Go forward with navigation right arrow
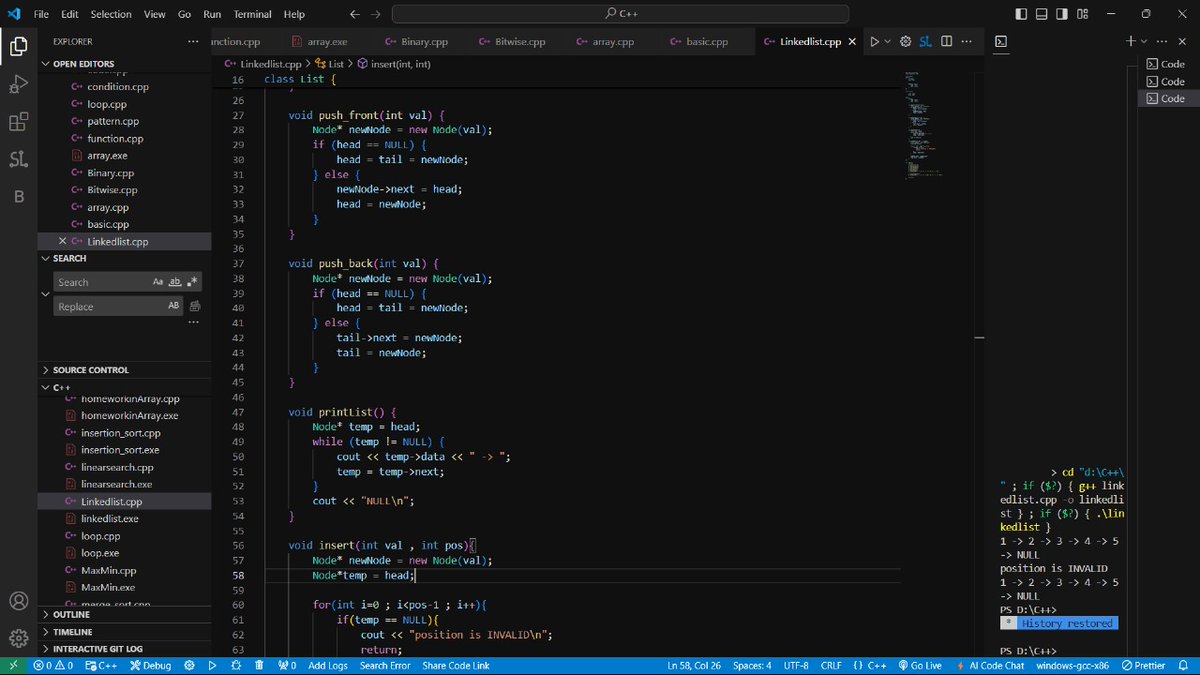 click(x=376, y=14)
